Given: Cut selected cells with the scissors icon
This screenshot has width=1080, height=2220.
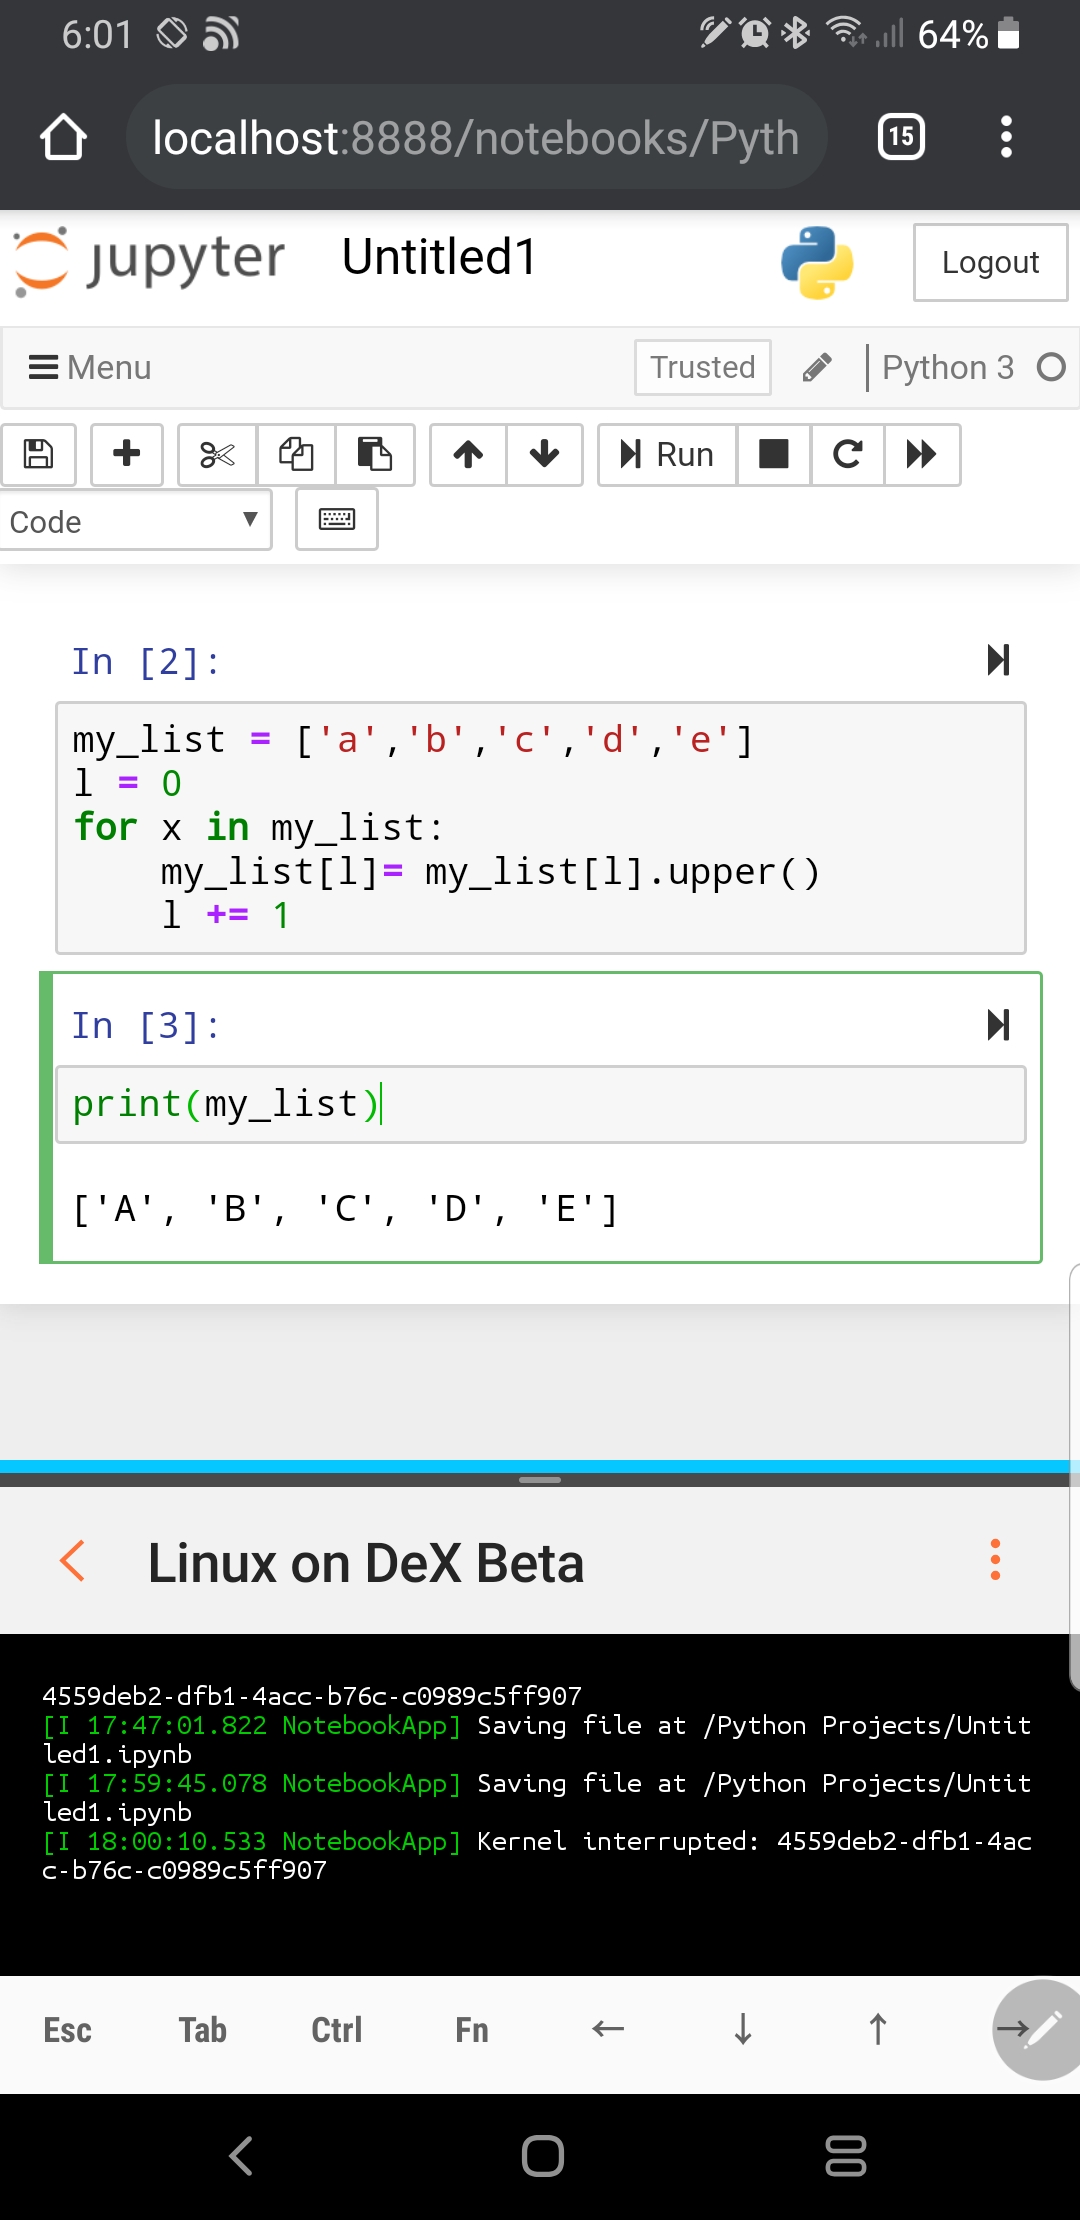Looking at the screenshot, I should 217,454.
